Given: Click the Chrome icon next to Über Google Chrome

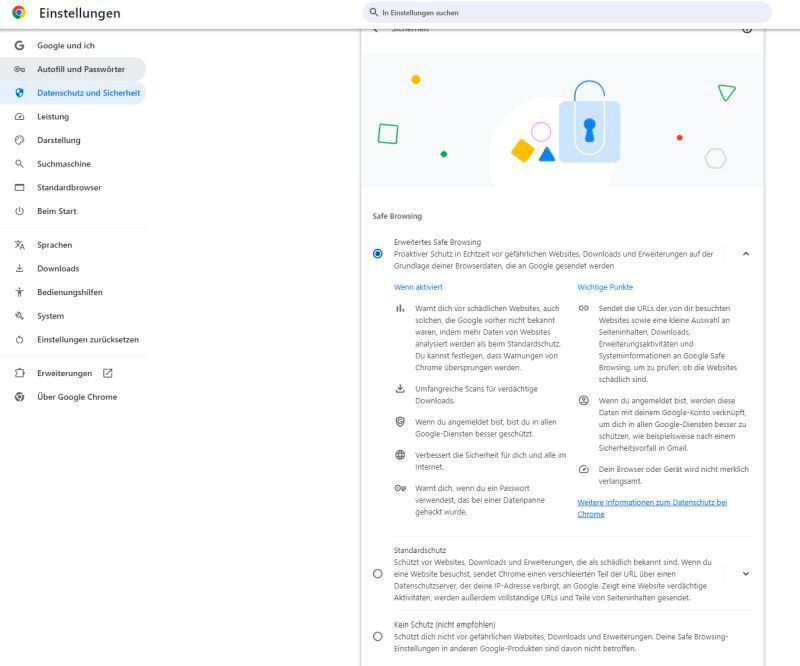Looking at the screenshot, I should [19, 397].
